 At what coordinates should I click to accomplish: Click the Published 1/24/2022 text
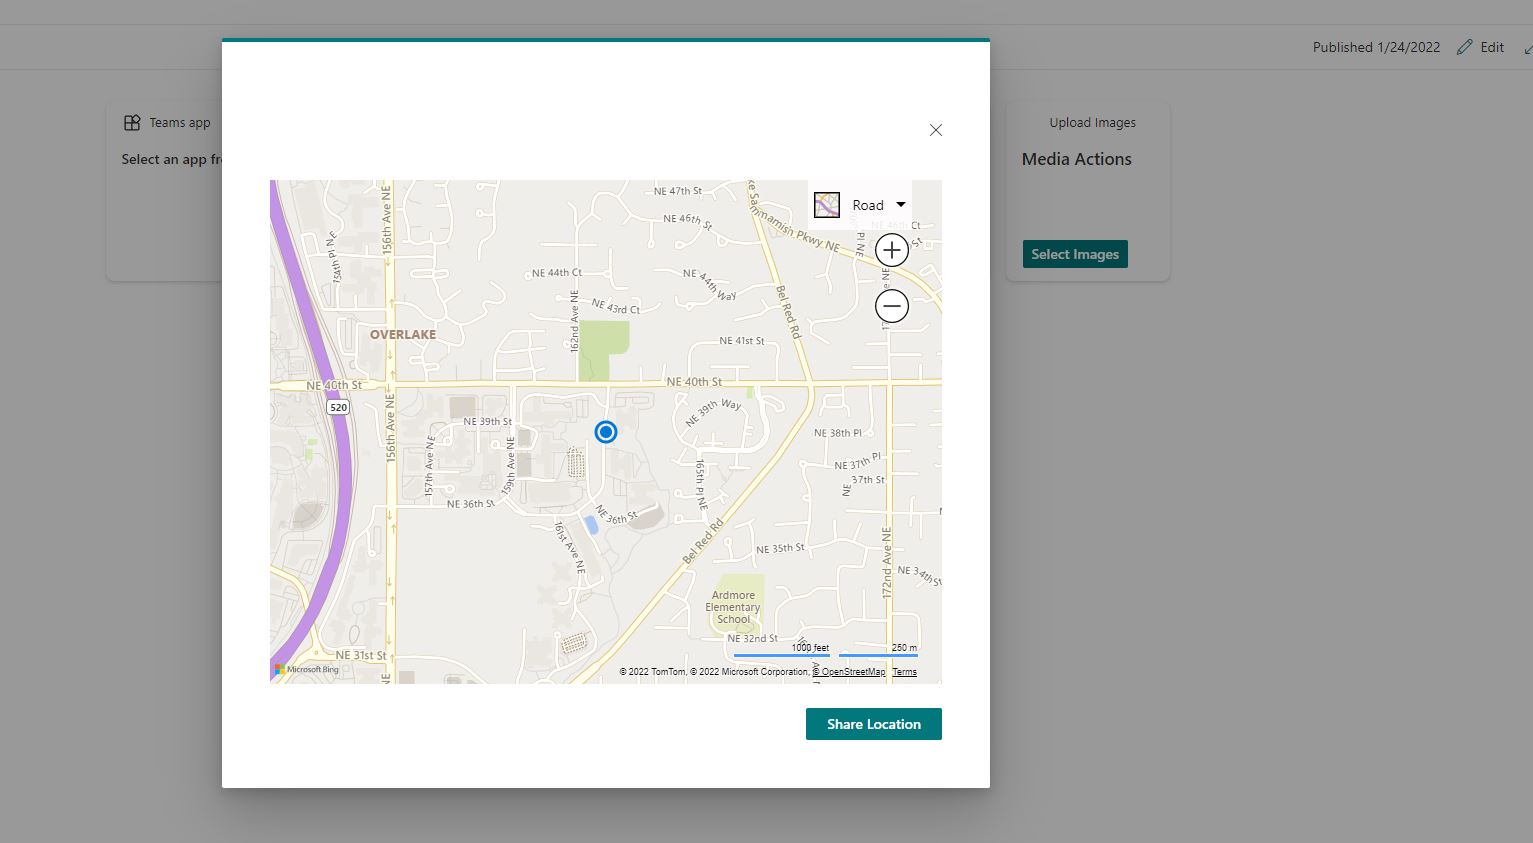[x=1376, y=46]
